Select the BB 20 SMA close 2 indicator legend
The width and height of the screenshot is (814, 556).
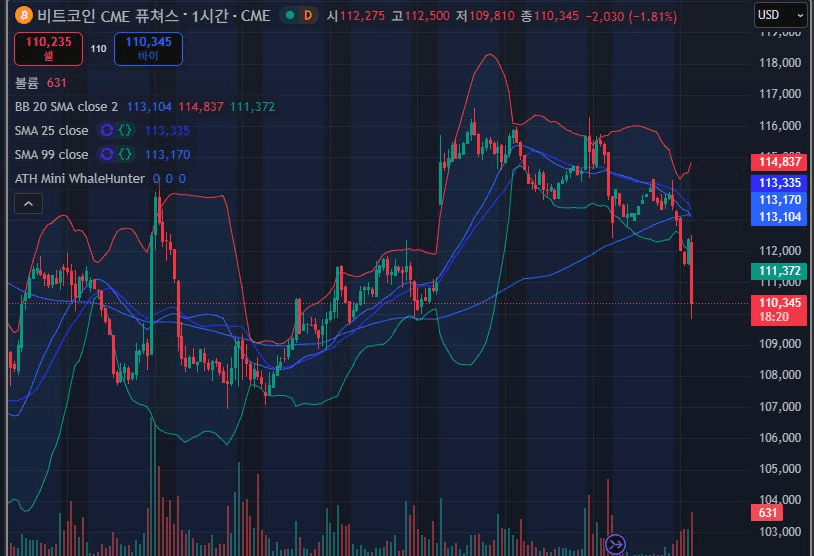65,106
